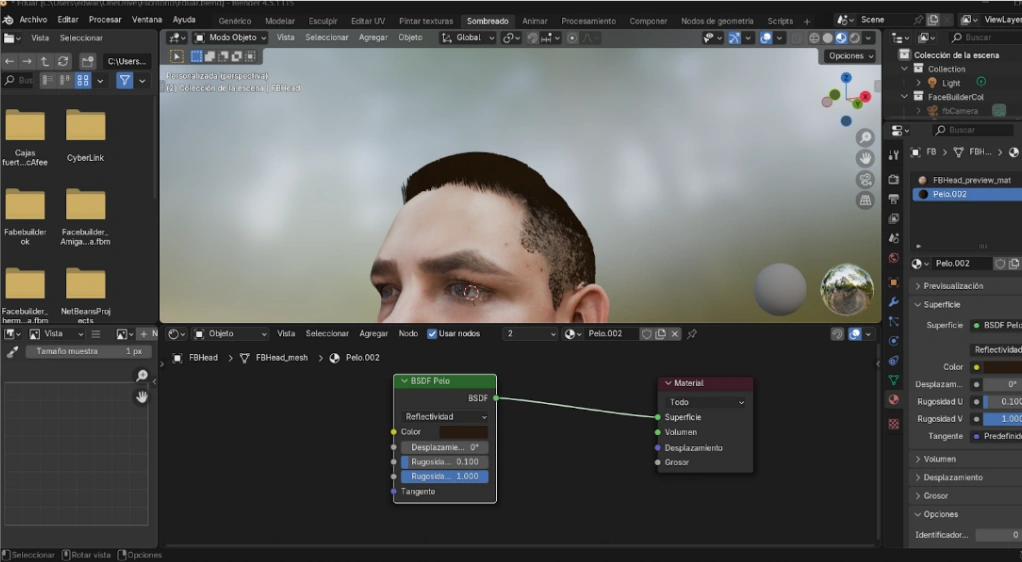Click the viewport zoom magnifier gizmo
Image resolution: width=1022 pixels, height=562 pixels.
[x=865, y=138]
